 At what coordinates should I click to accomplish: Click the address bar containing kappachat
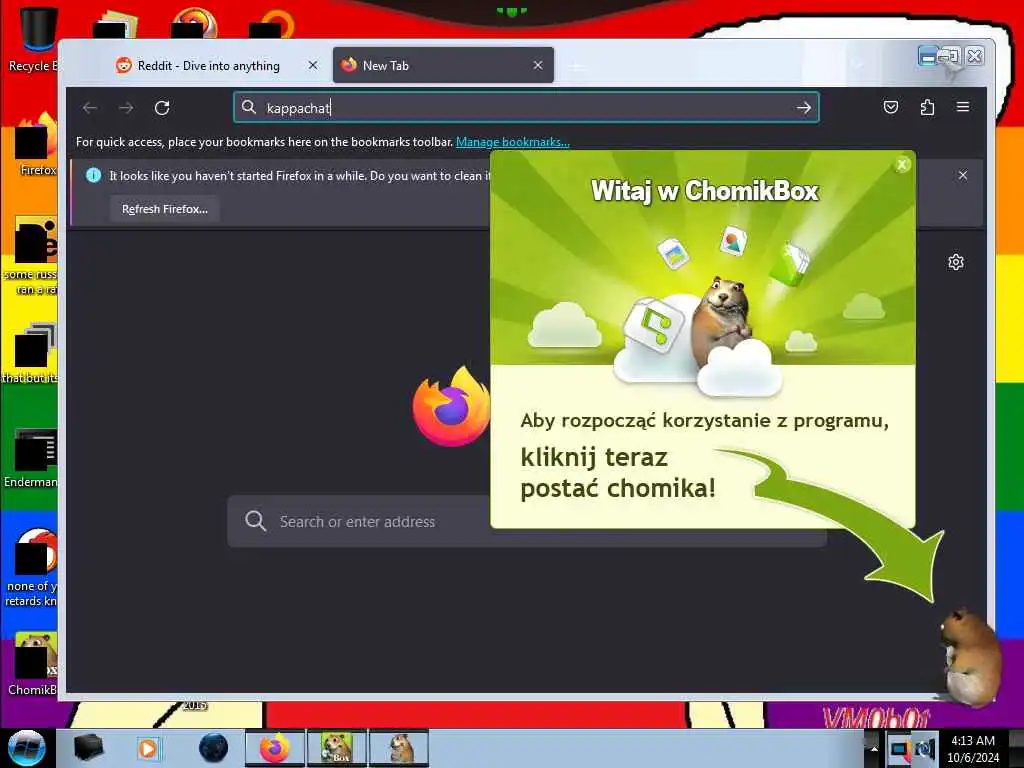click(526, 108)
